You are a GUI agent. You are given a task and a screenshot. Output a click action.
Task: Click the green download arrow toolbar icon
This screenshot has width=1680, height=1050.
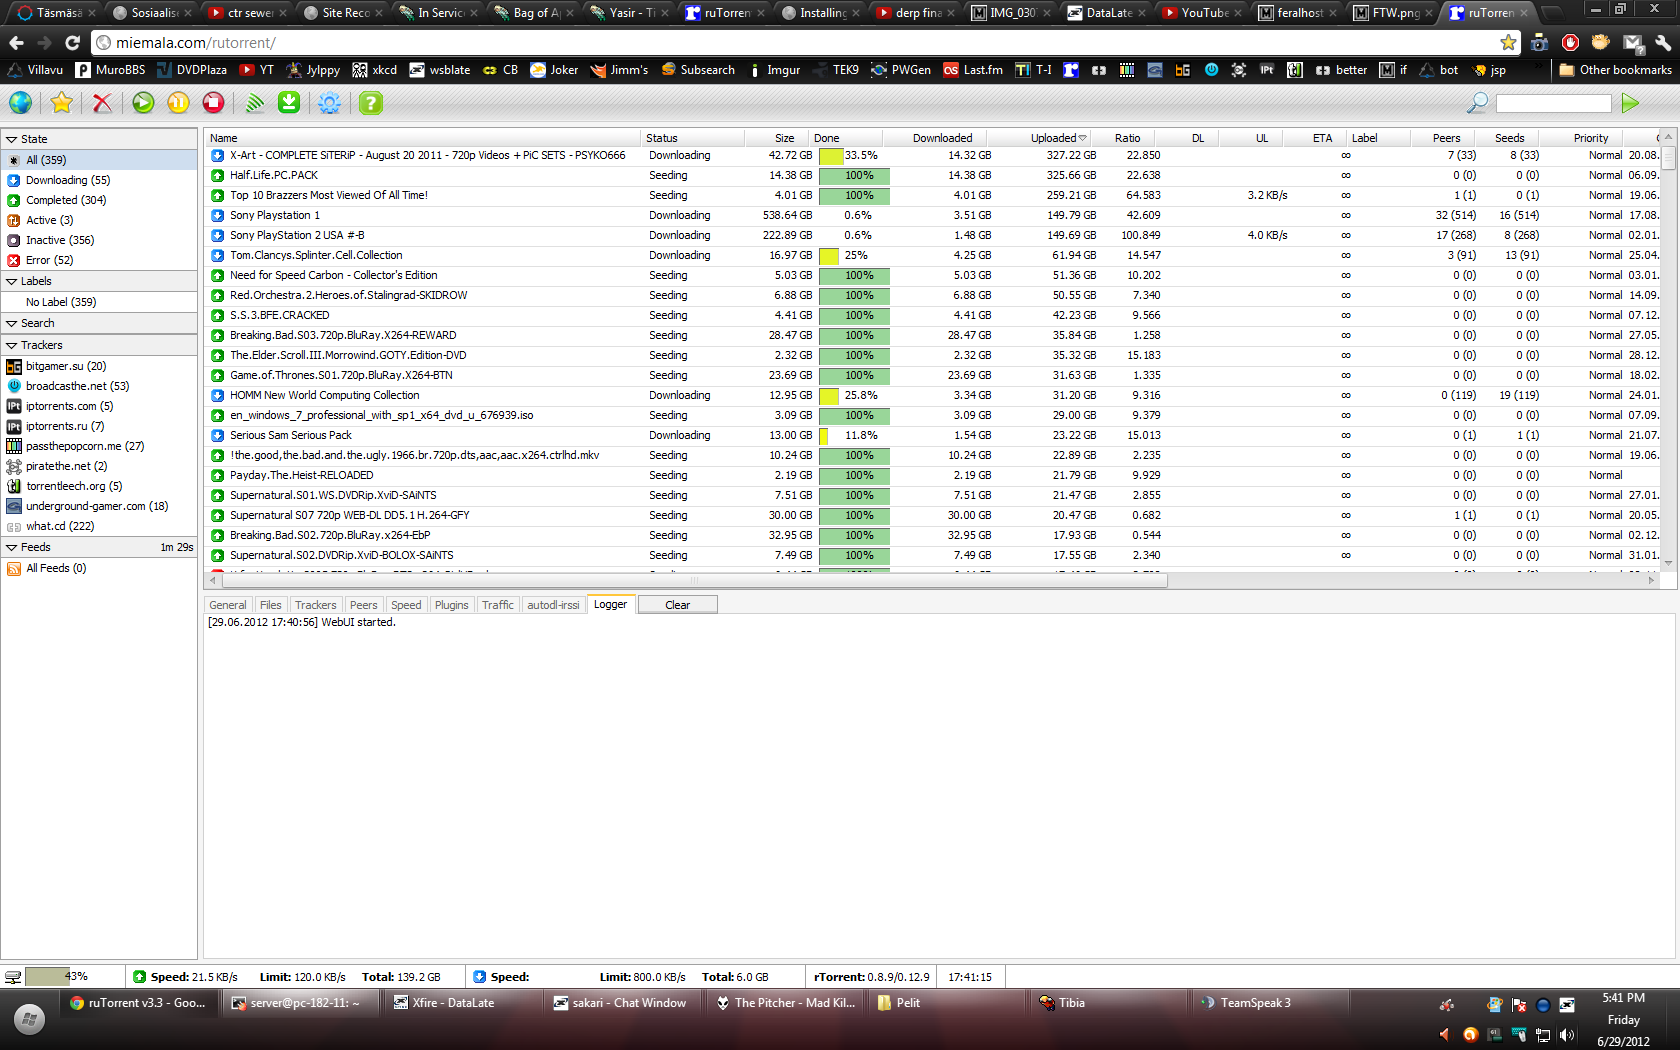[289, 103]
